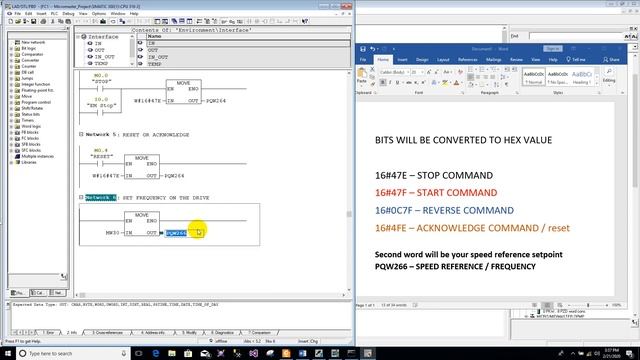Click the Italic icon in Word ribbon

(x=390, y=82)
